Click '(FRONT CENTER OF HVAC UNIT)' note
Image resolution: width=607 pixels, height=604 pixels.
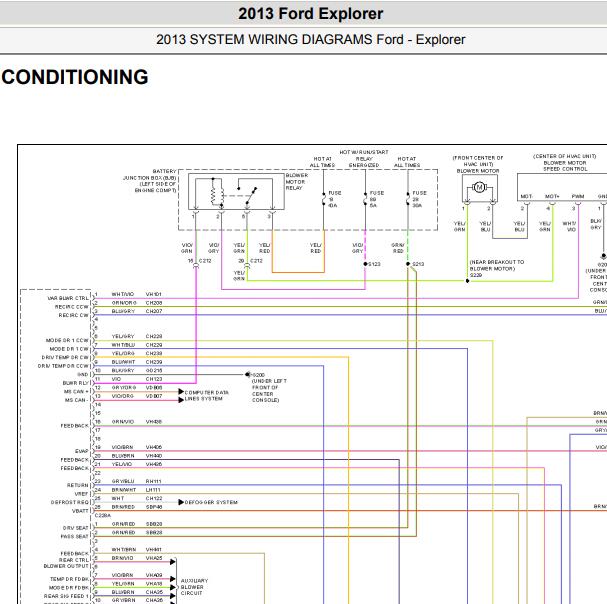[478, 161]
